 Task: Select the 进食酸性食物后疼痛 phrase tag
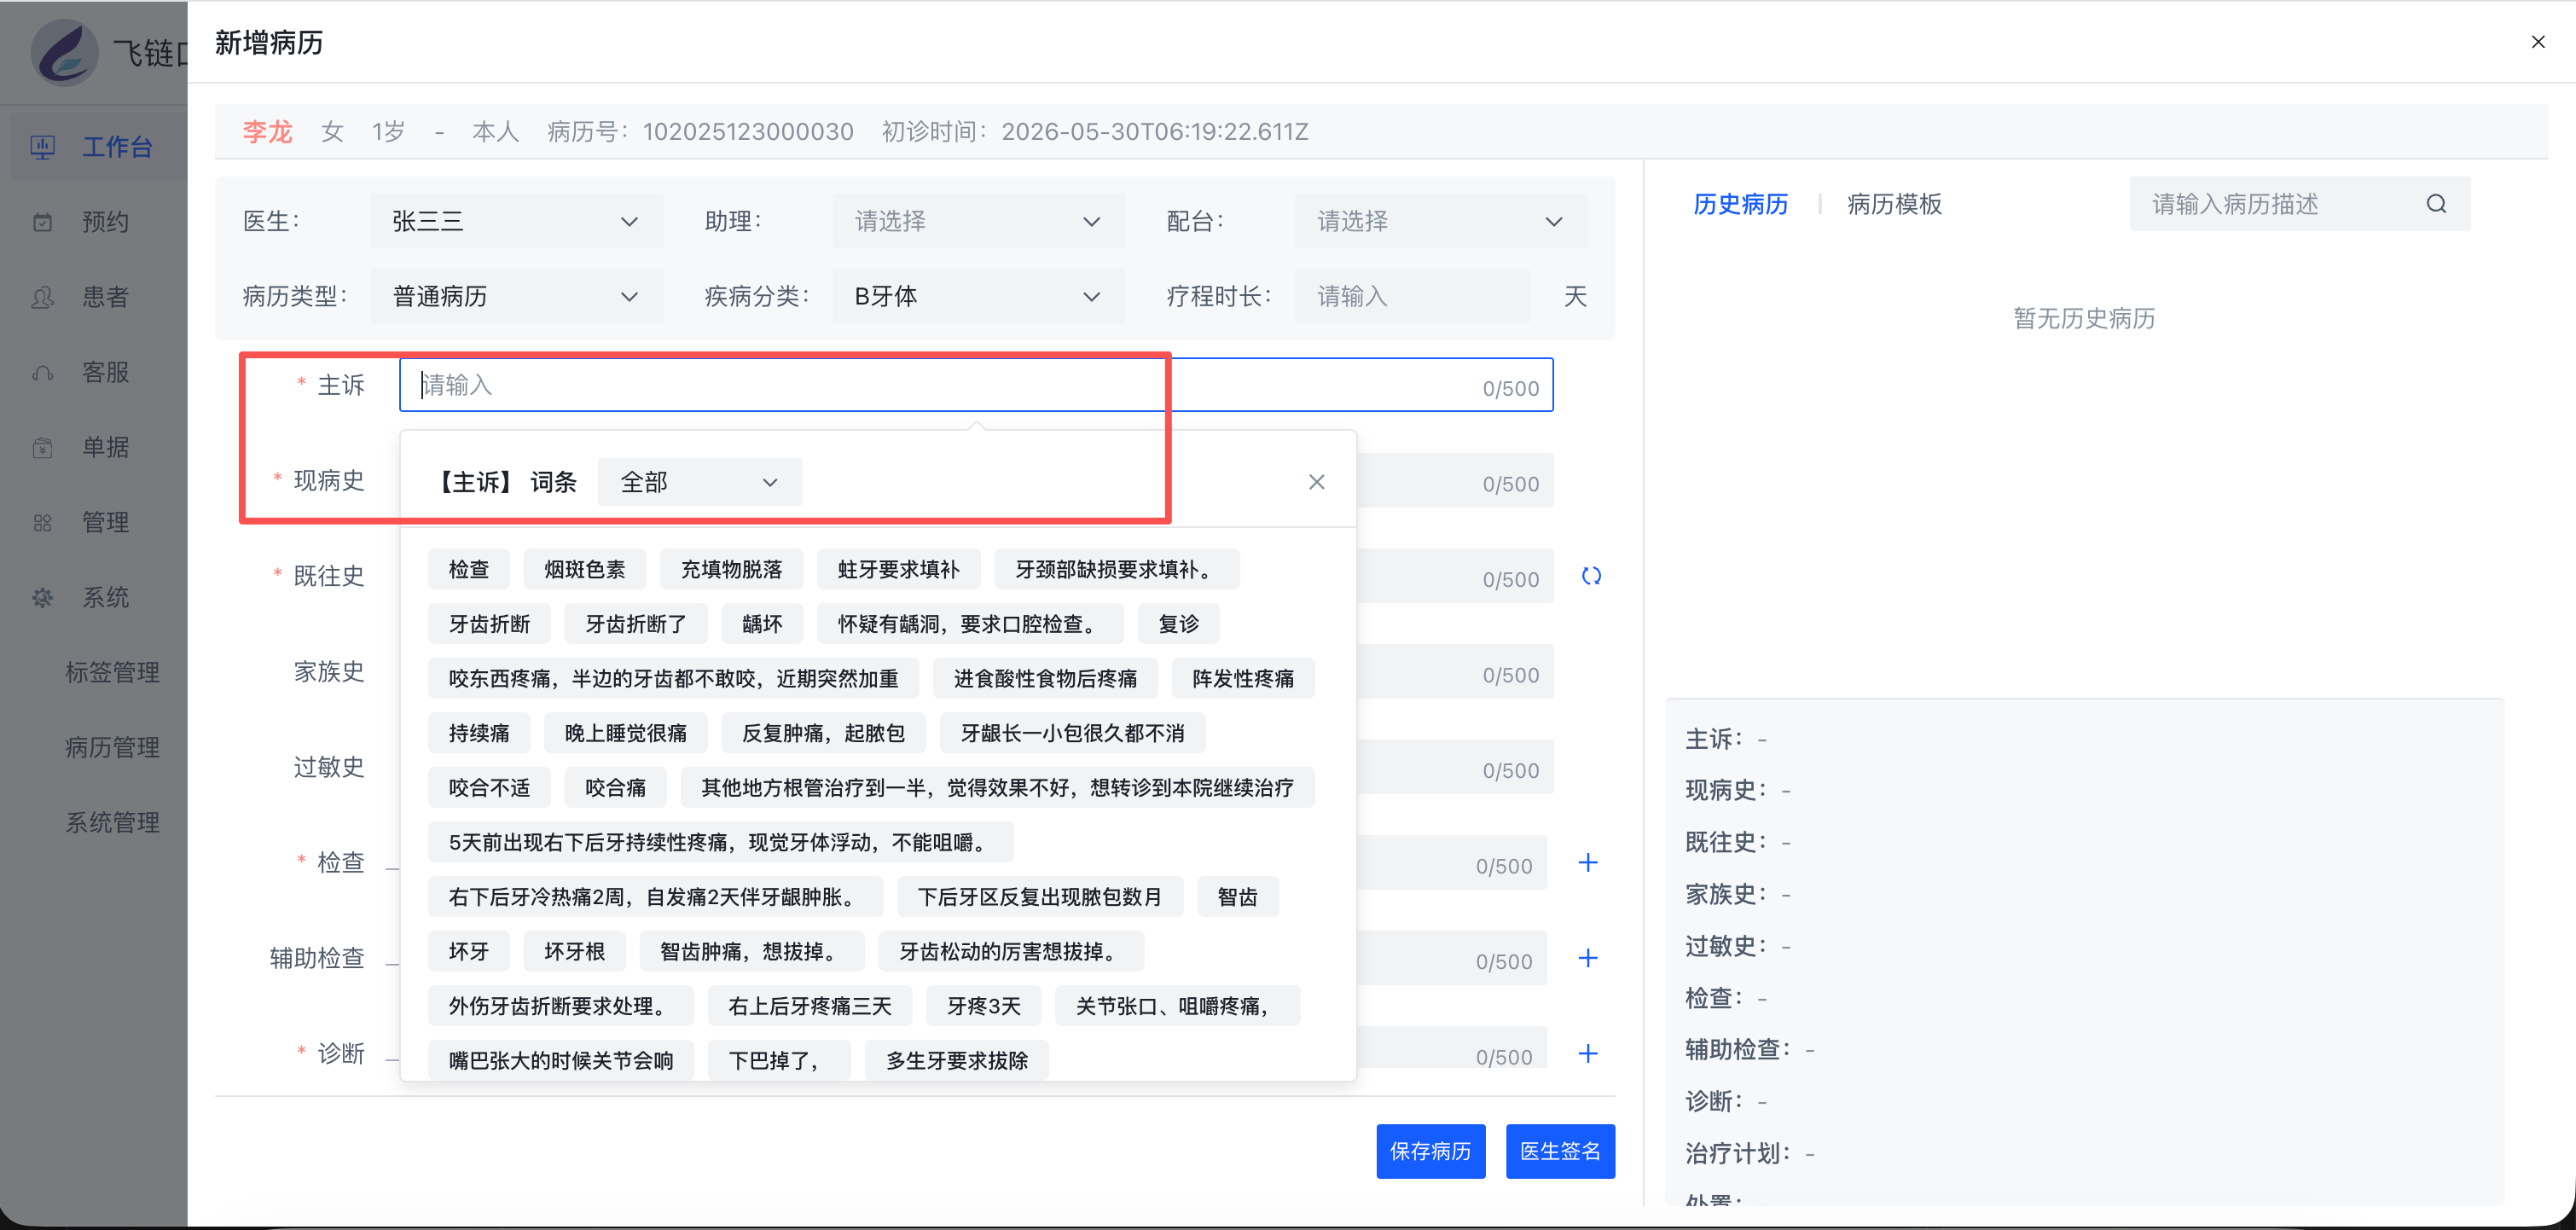(x=1045, y=678)
